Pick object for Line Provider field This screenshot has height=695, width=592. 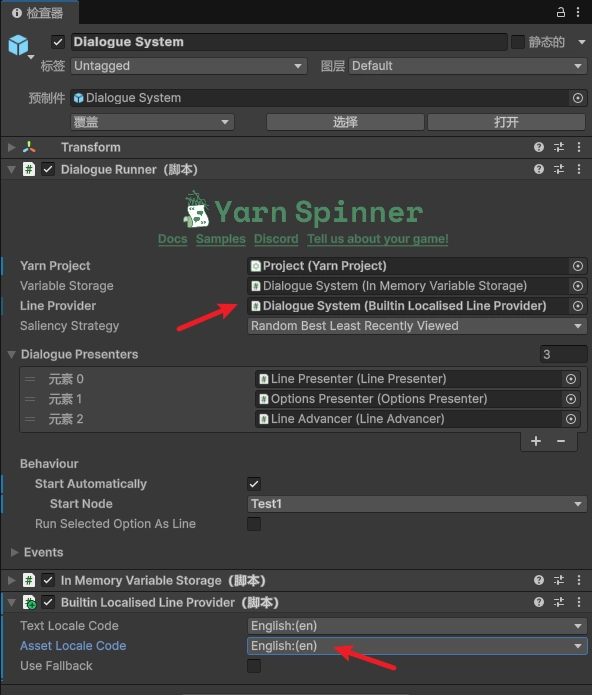[x=578, y=306]
